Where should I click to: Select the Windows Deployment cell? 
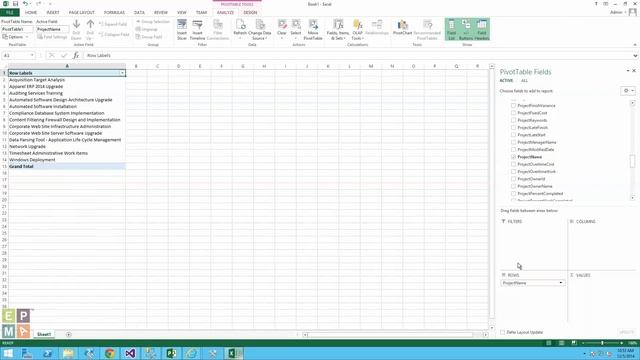tap(67, 160)
